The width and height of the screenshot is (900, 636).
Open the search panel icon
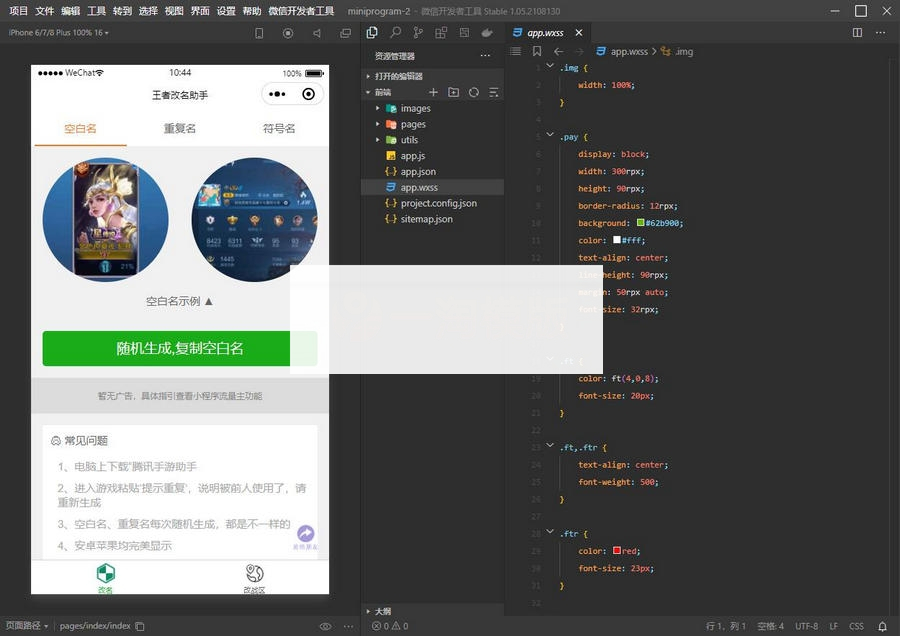click(x=395, y=33)
